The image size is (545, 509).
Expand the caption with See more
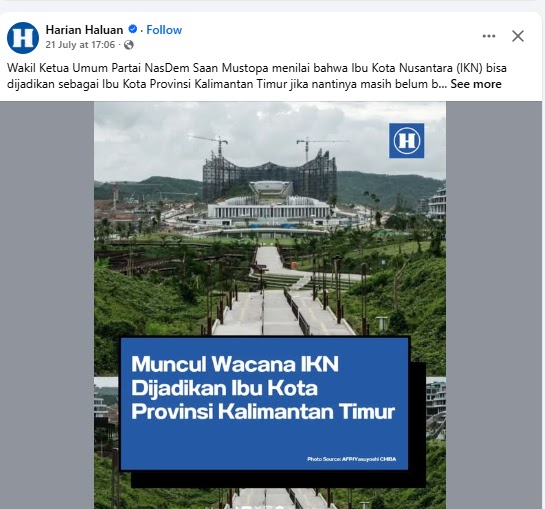476,84
